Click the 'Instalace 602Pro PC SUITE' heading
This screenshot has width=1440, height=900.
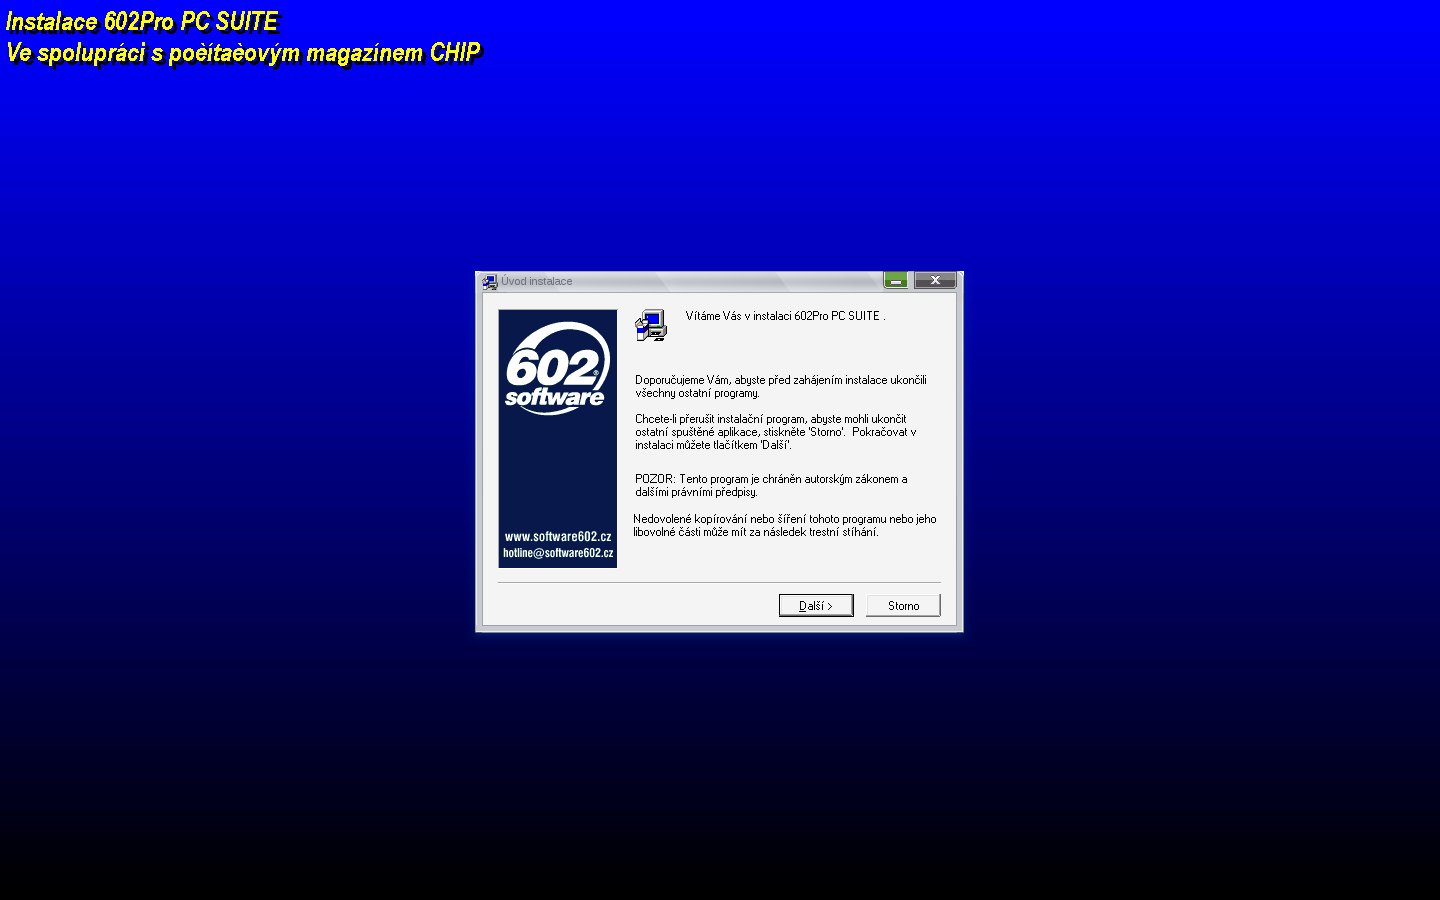pos(142,22)
